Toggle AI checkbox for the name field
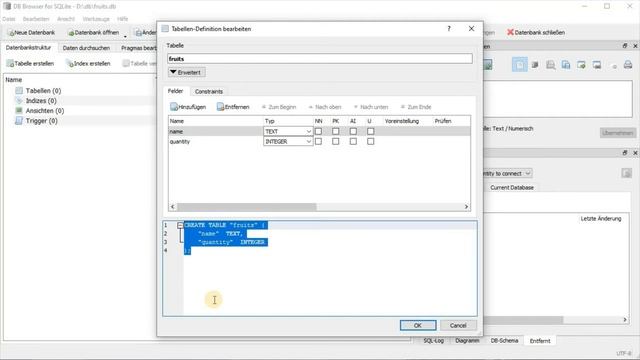 point(353,131)
